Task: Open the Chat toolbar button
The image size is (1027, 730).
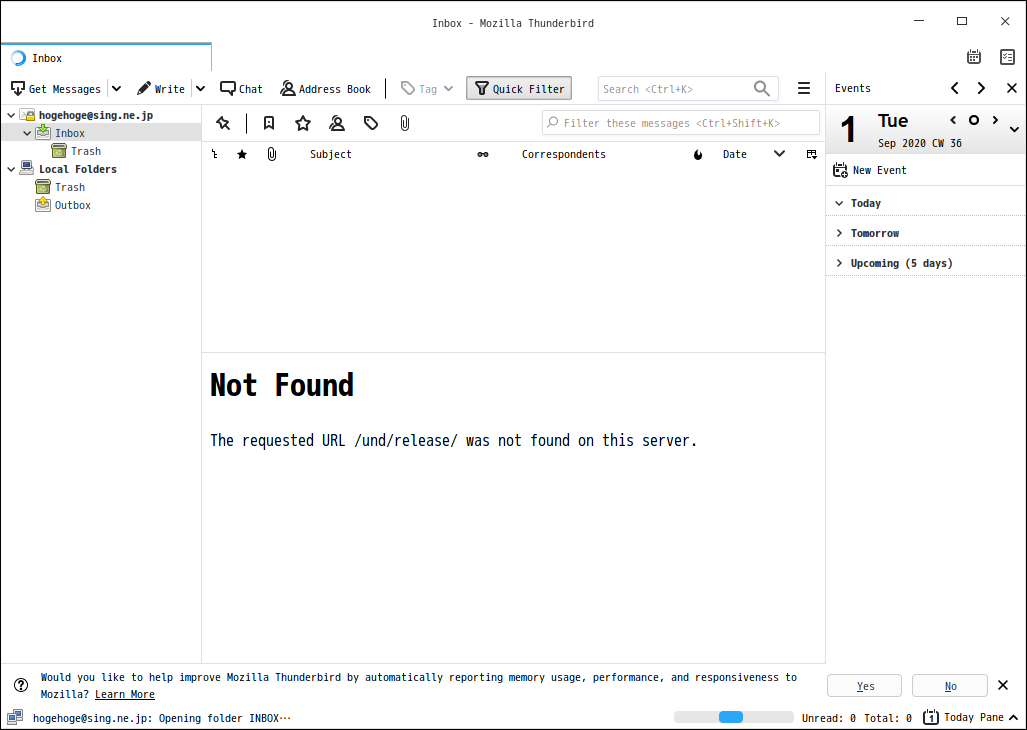Action: [x=241, y=88]
